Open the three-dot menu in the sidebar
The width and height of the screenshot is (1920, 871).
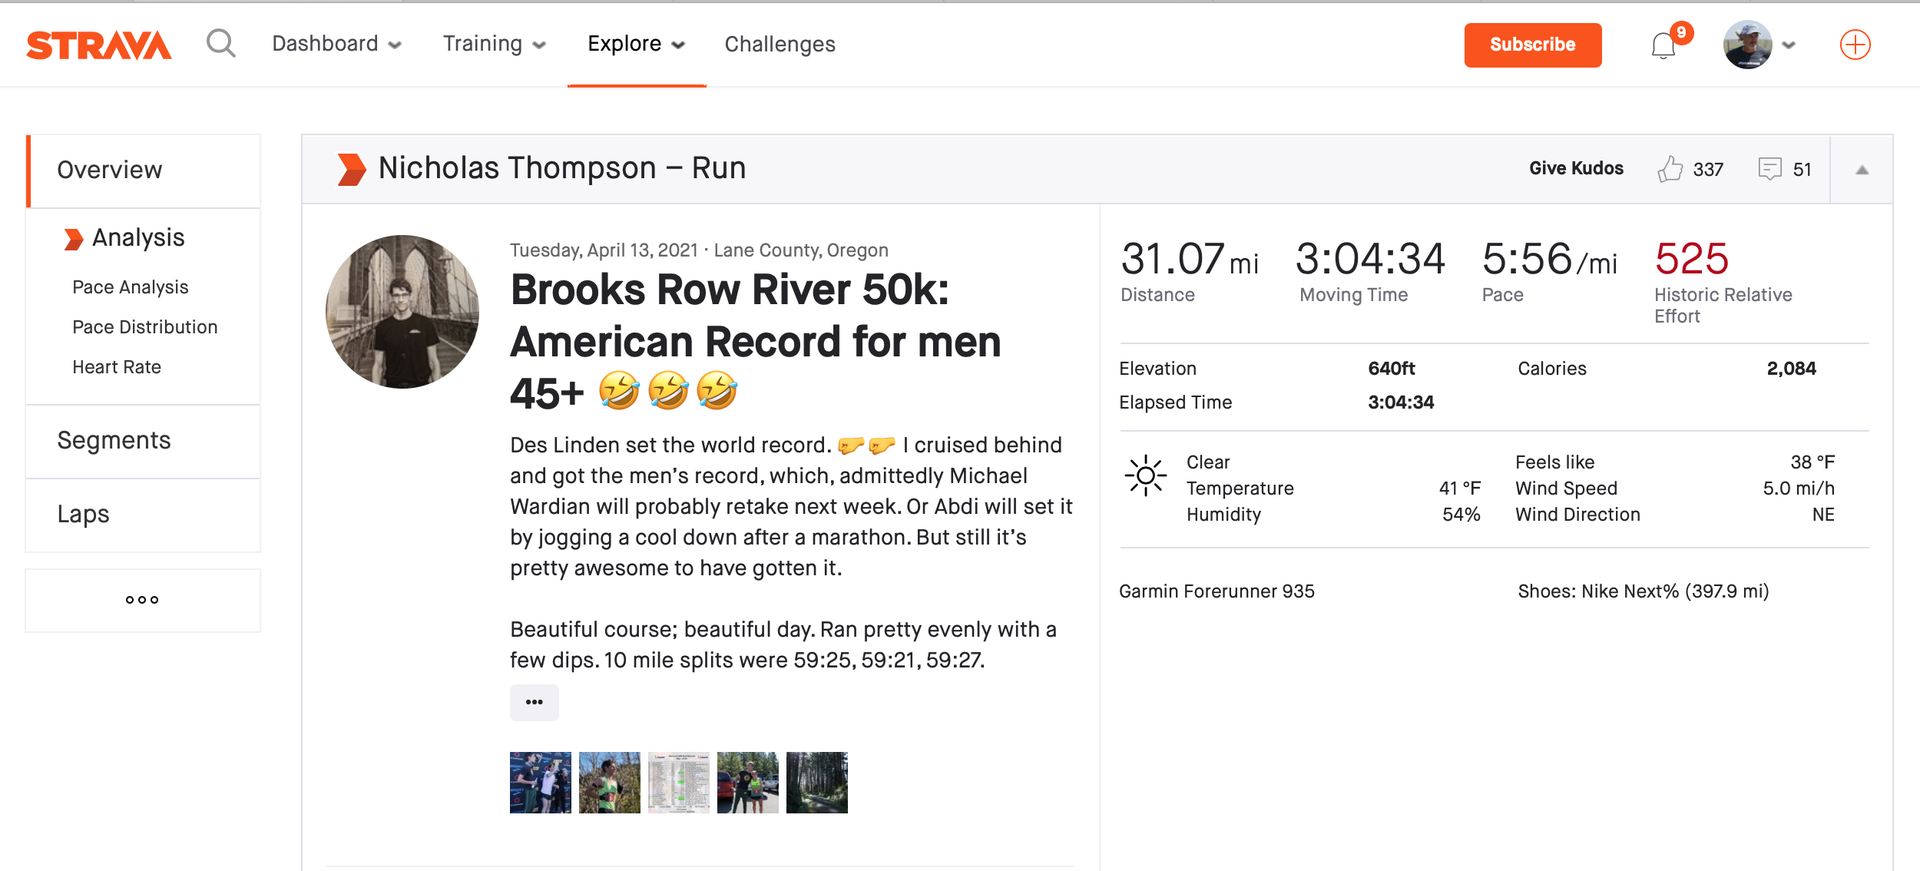click(142, 599)
